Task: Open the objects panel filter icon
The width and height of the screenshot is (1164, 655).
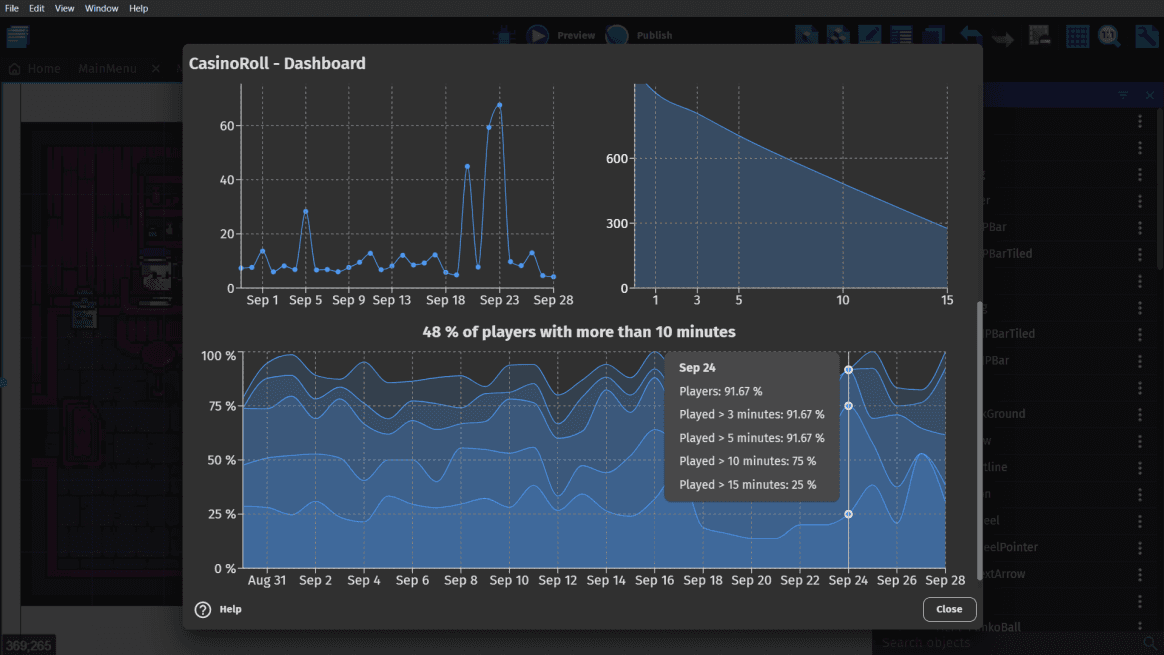Action: click(x=1123, y=95)
